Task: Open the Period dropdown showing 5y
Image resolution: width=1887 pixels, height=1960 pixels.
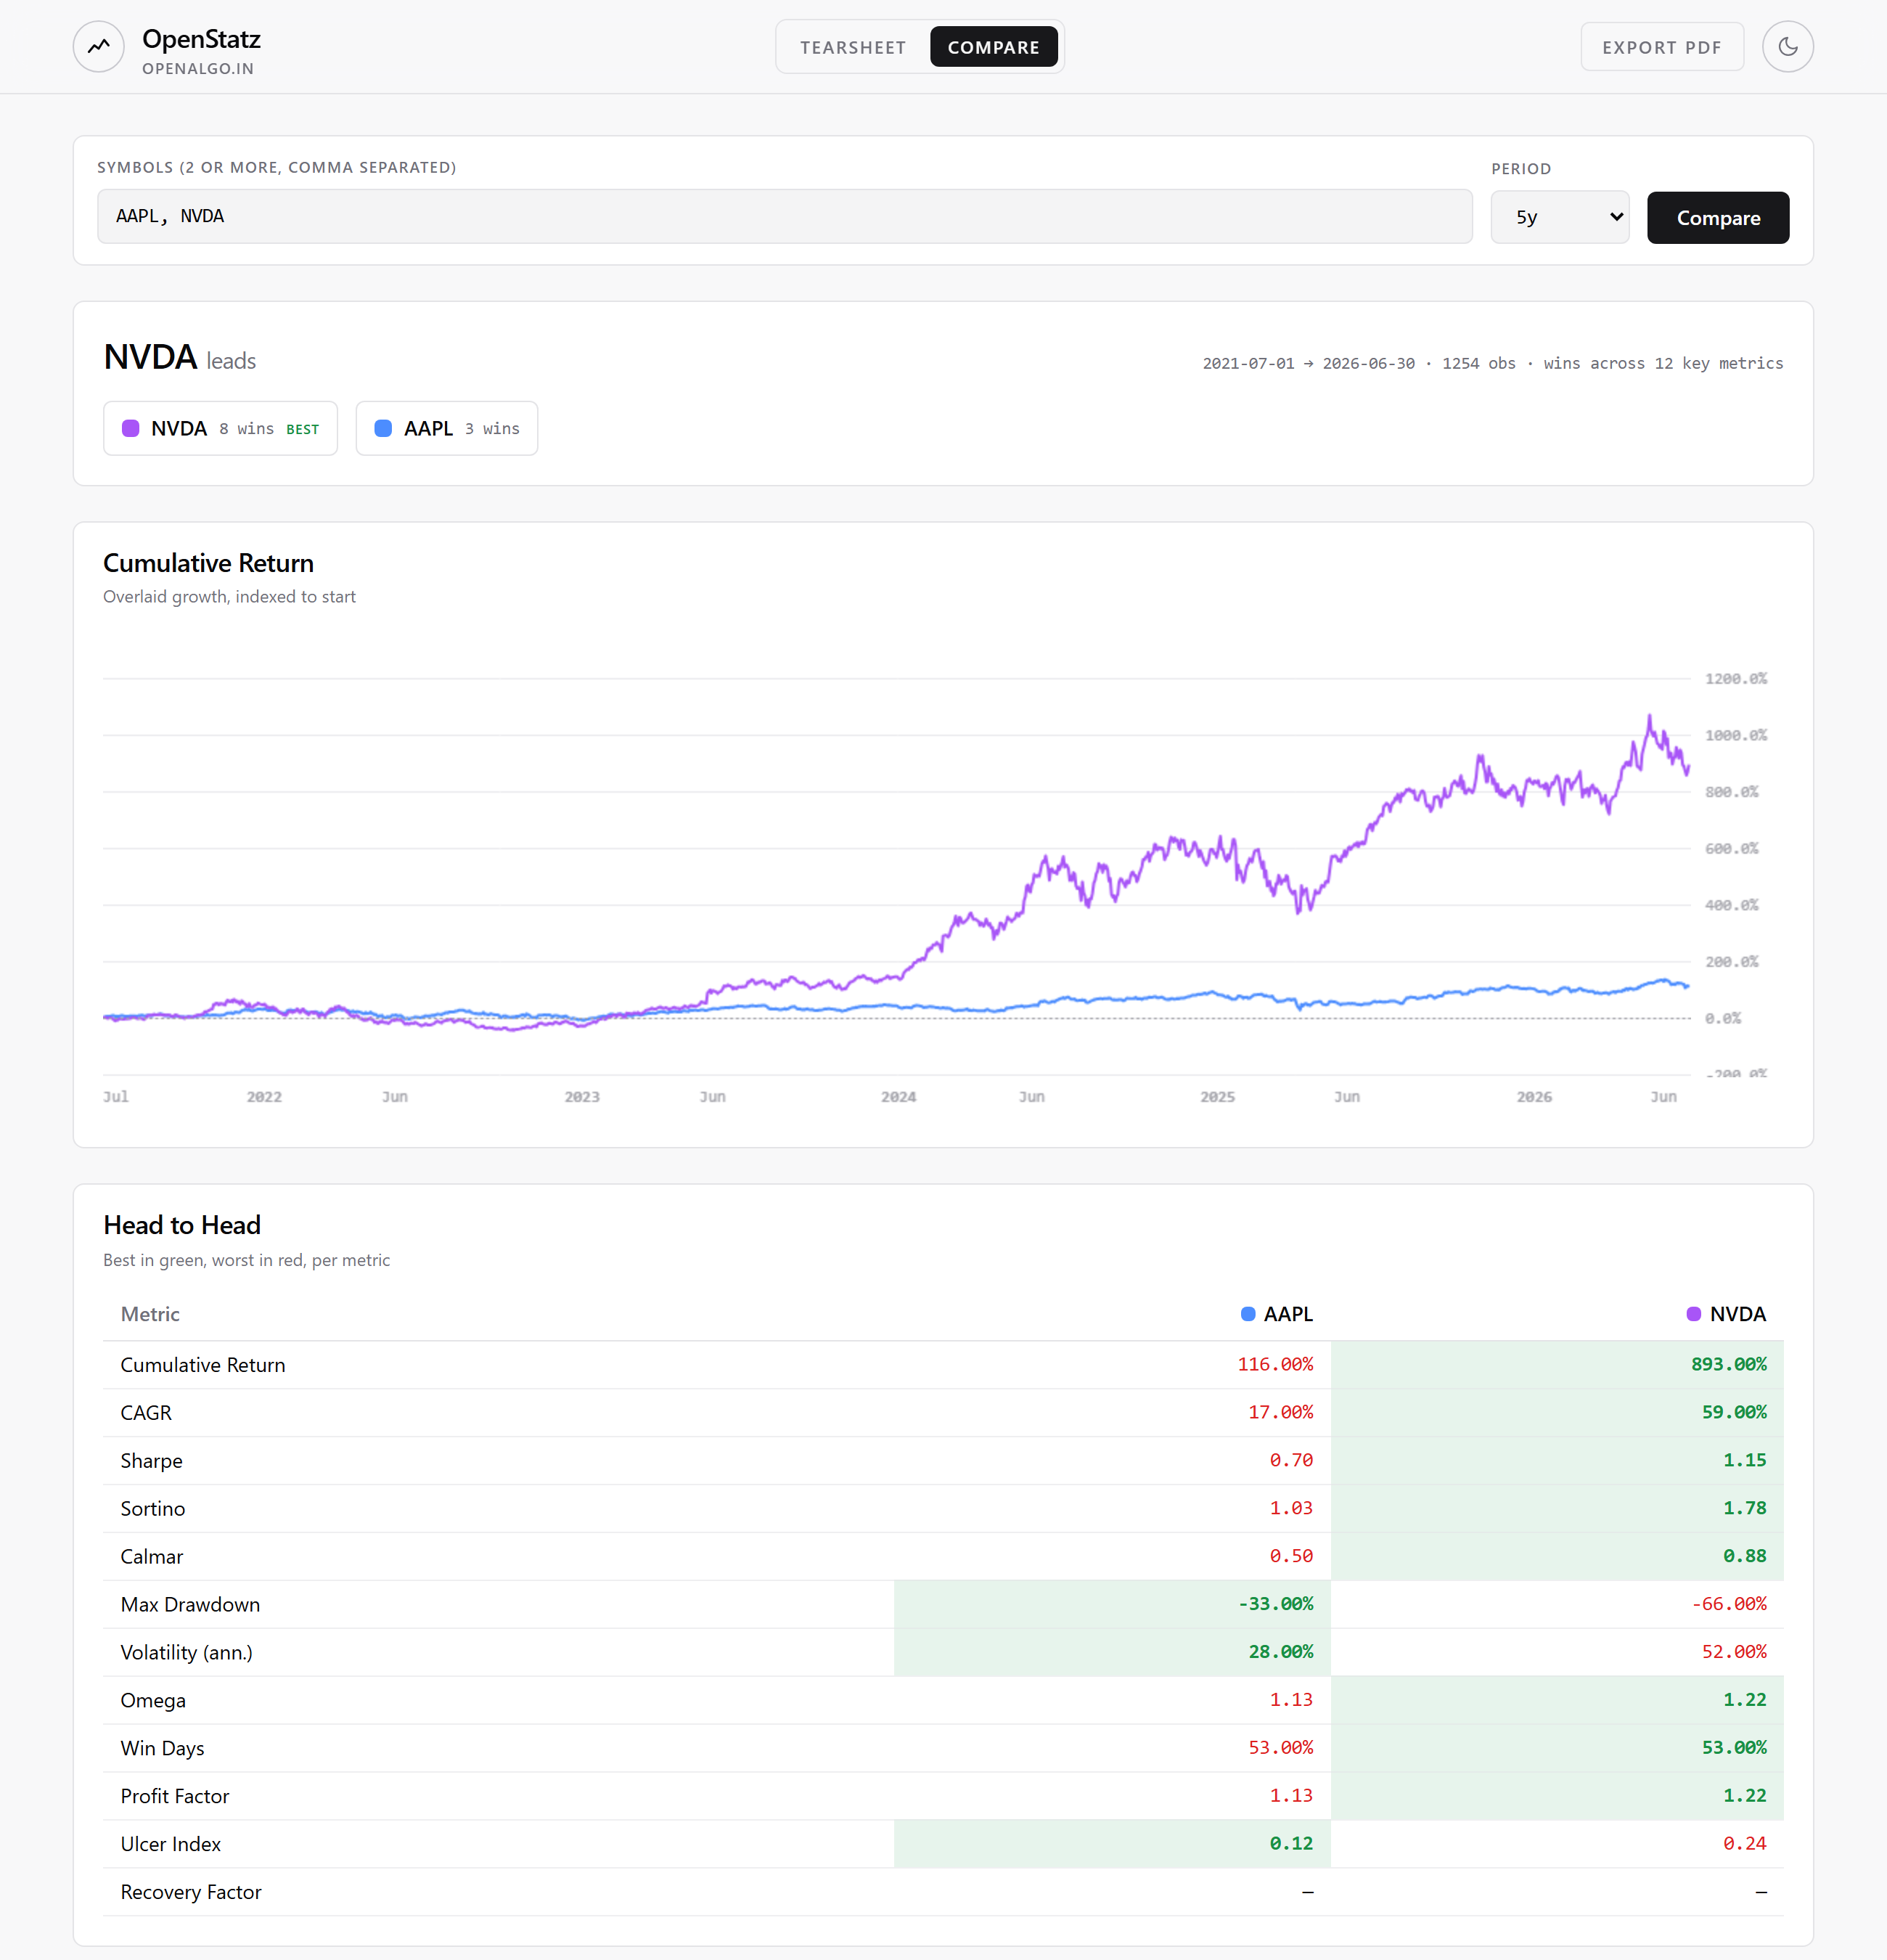Action: 1559,217
